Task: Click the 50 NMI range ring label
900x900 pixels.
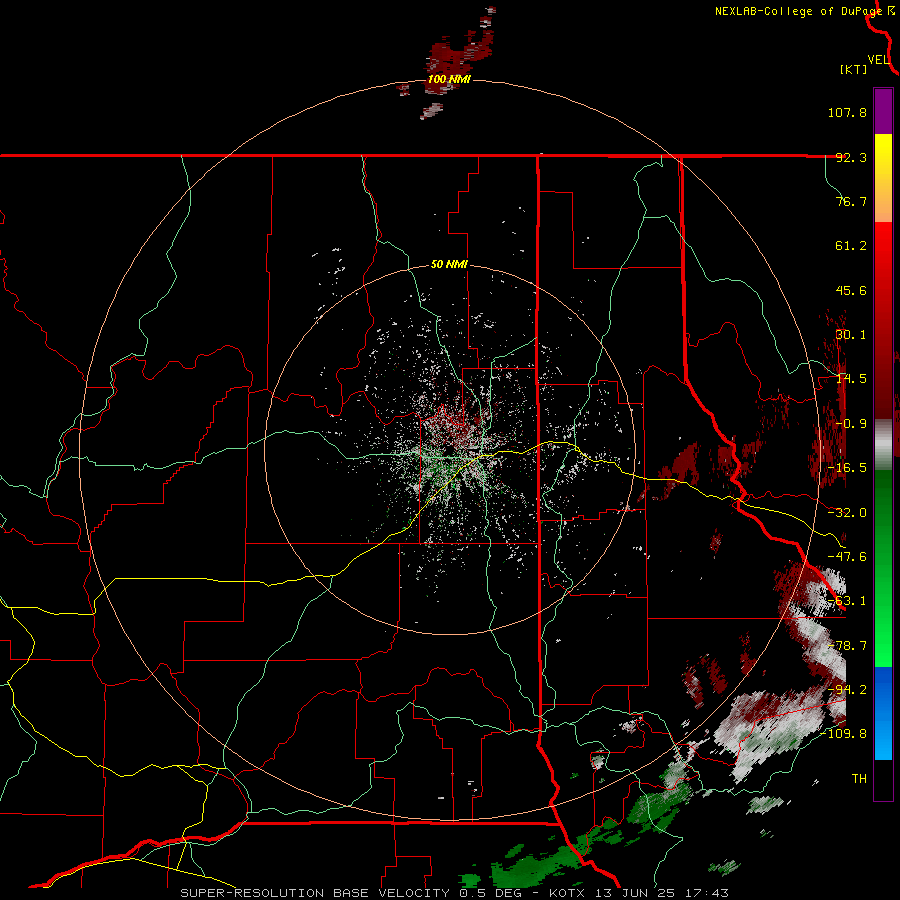Action: click(x=449, y=265)
